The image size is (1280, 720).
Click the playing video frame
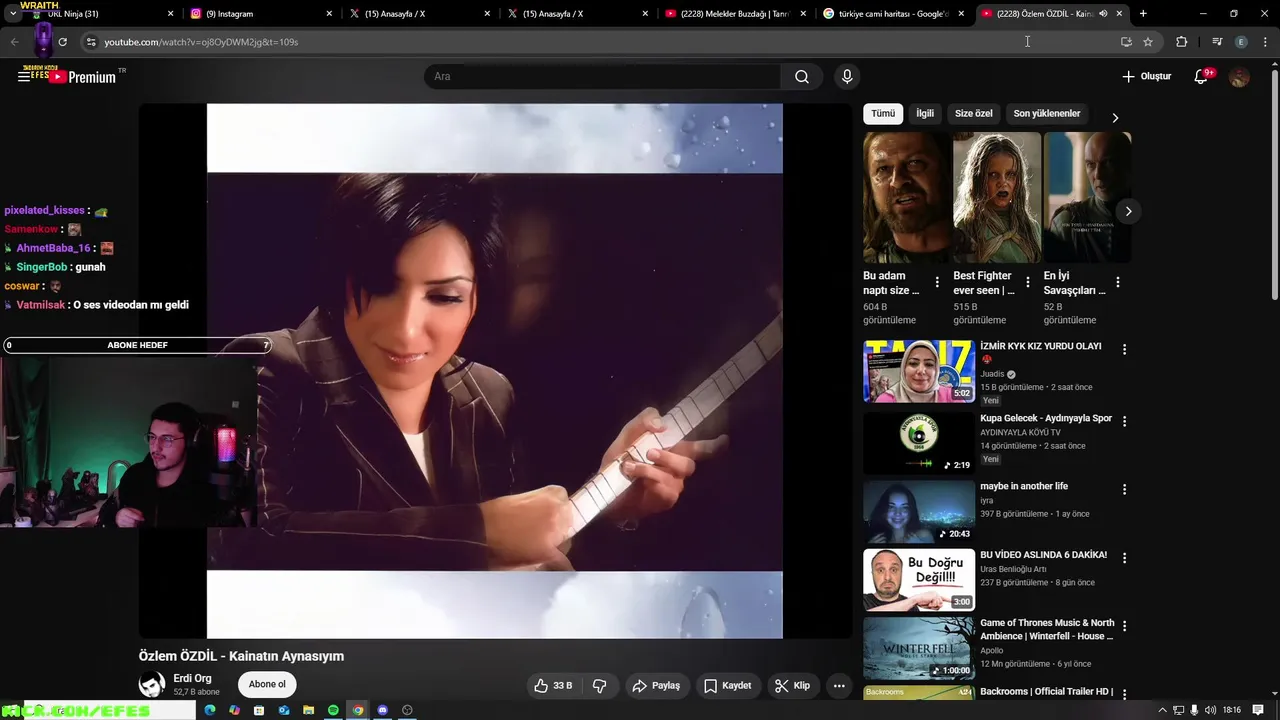(x=495, y=371)
